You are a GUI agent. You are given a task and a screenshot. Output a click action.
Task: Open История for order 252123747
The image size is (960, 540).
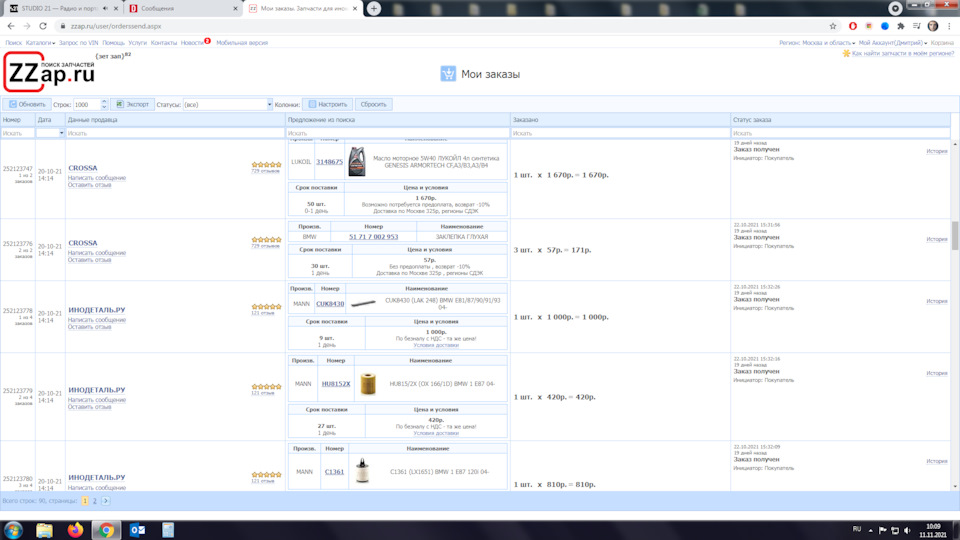pos(937,151)
